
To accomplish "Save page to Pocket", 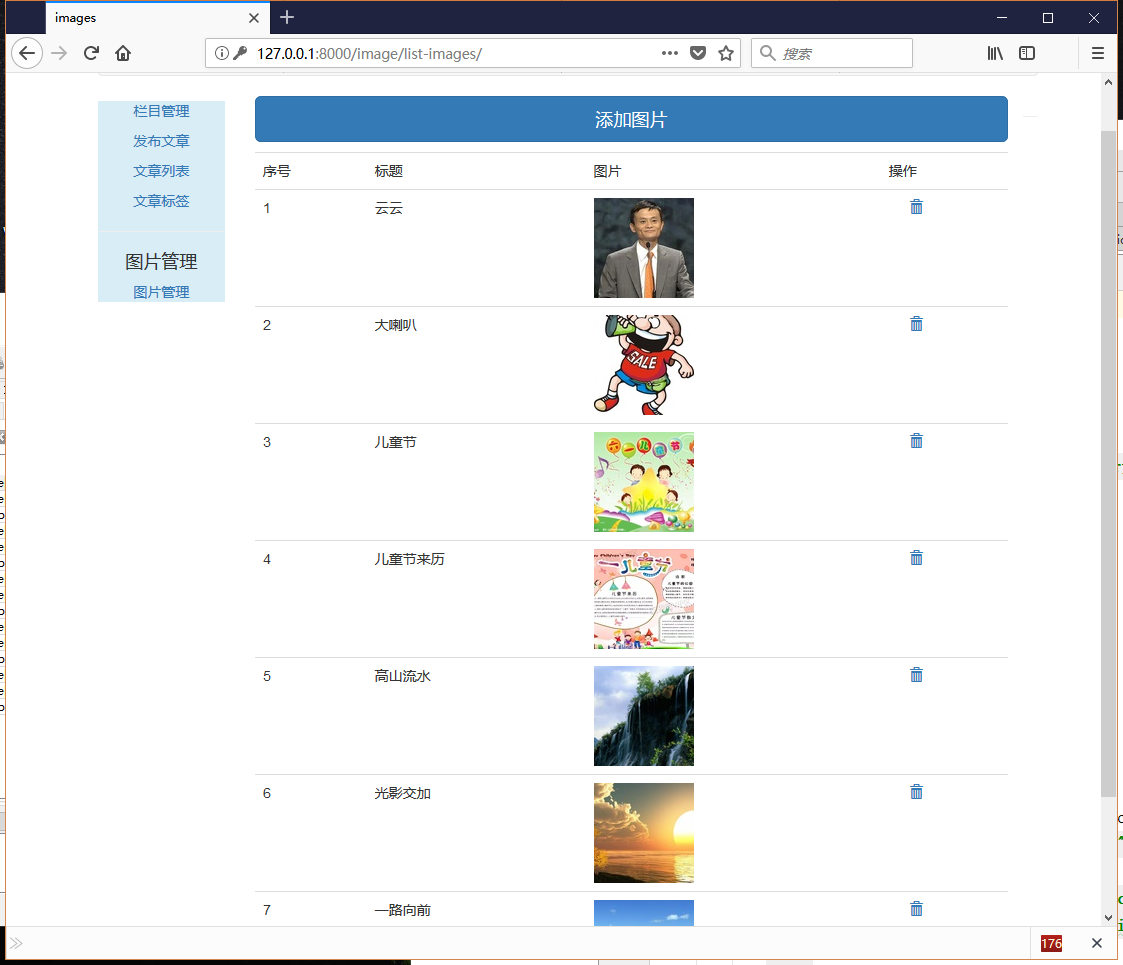I will pyautogui.click(x=698, y=53).
